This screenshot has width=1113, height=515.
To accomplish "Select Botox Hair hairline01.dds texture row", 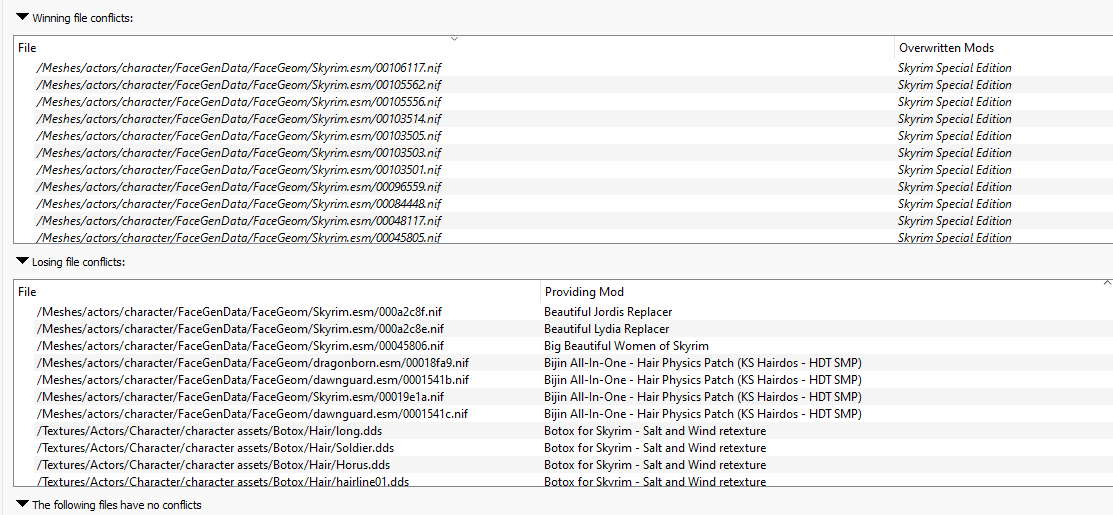I will coord(564,481).
